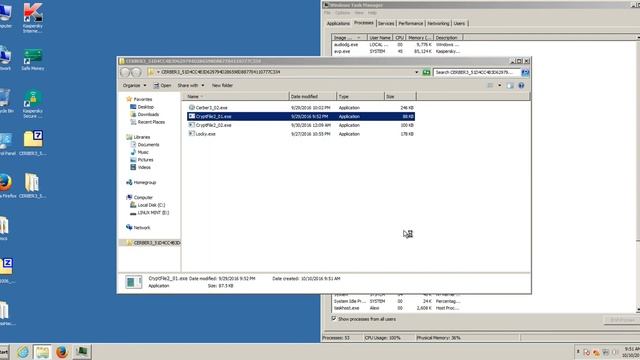The width and height of the screenshot is (640, 360).
Task: Toggle the preview pane icon in Explorer
Action: 510,85
